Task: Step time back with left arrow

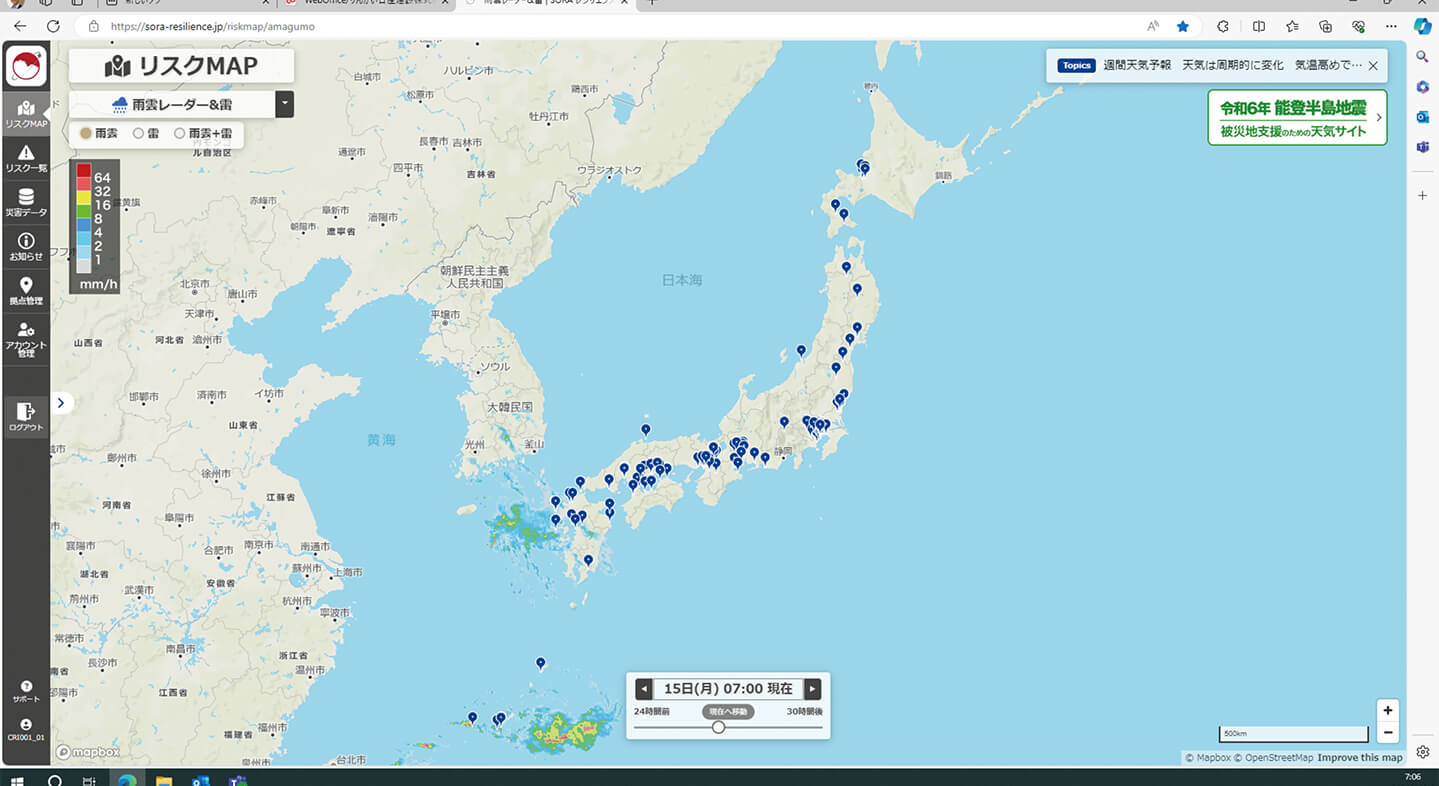Action: click(644, 689)
